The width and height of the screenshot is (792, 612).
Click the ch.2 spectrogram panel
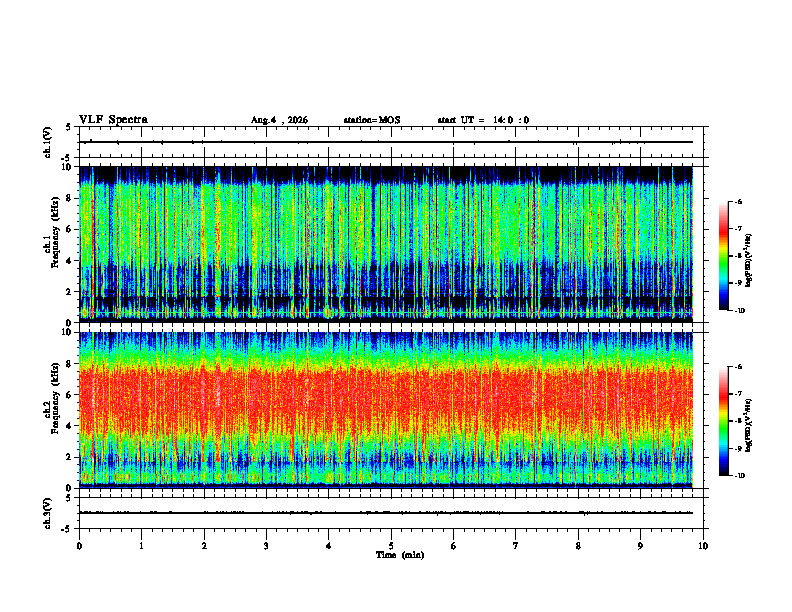coord(385,410)
